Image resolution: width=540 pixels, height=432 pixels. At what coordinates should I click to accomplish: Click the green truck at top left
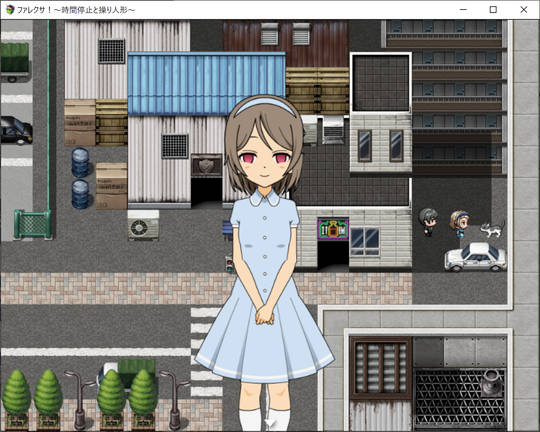14,62
